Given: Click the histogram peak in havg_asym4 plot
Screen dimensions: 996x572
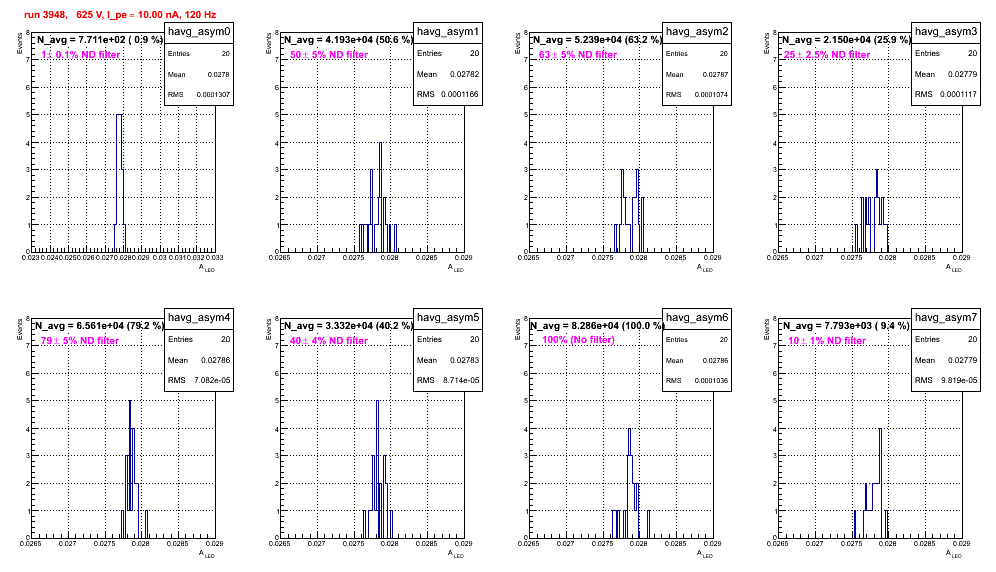Looking at the screenshot, I should point(130,401).
